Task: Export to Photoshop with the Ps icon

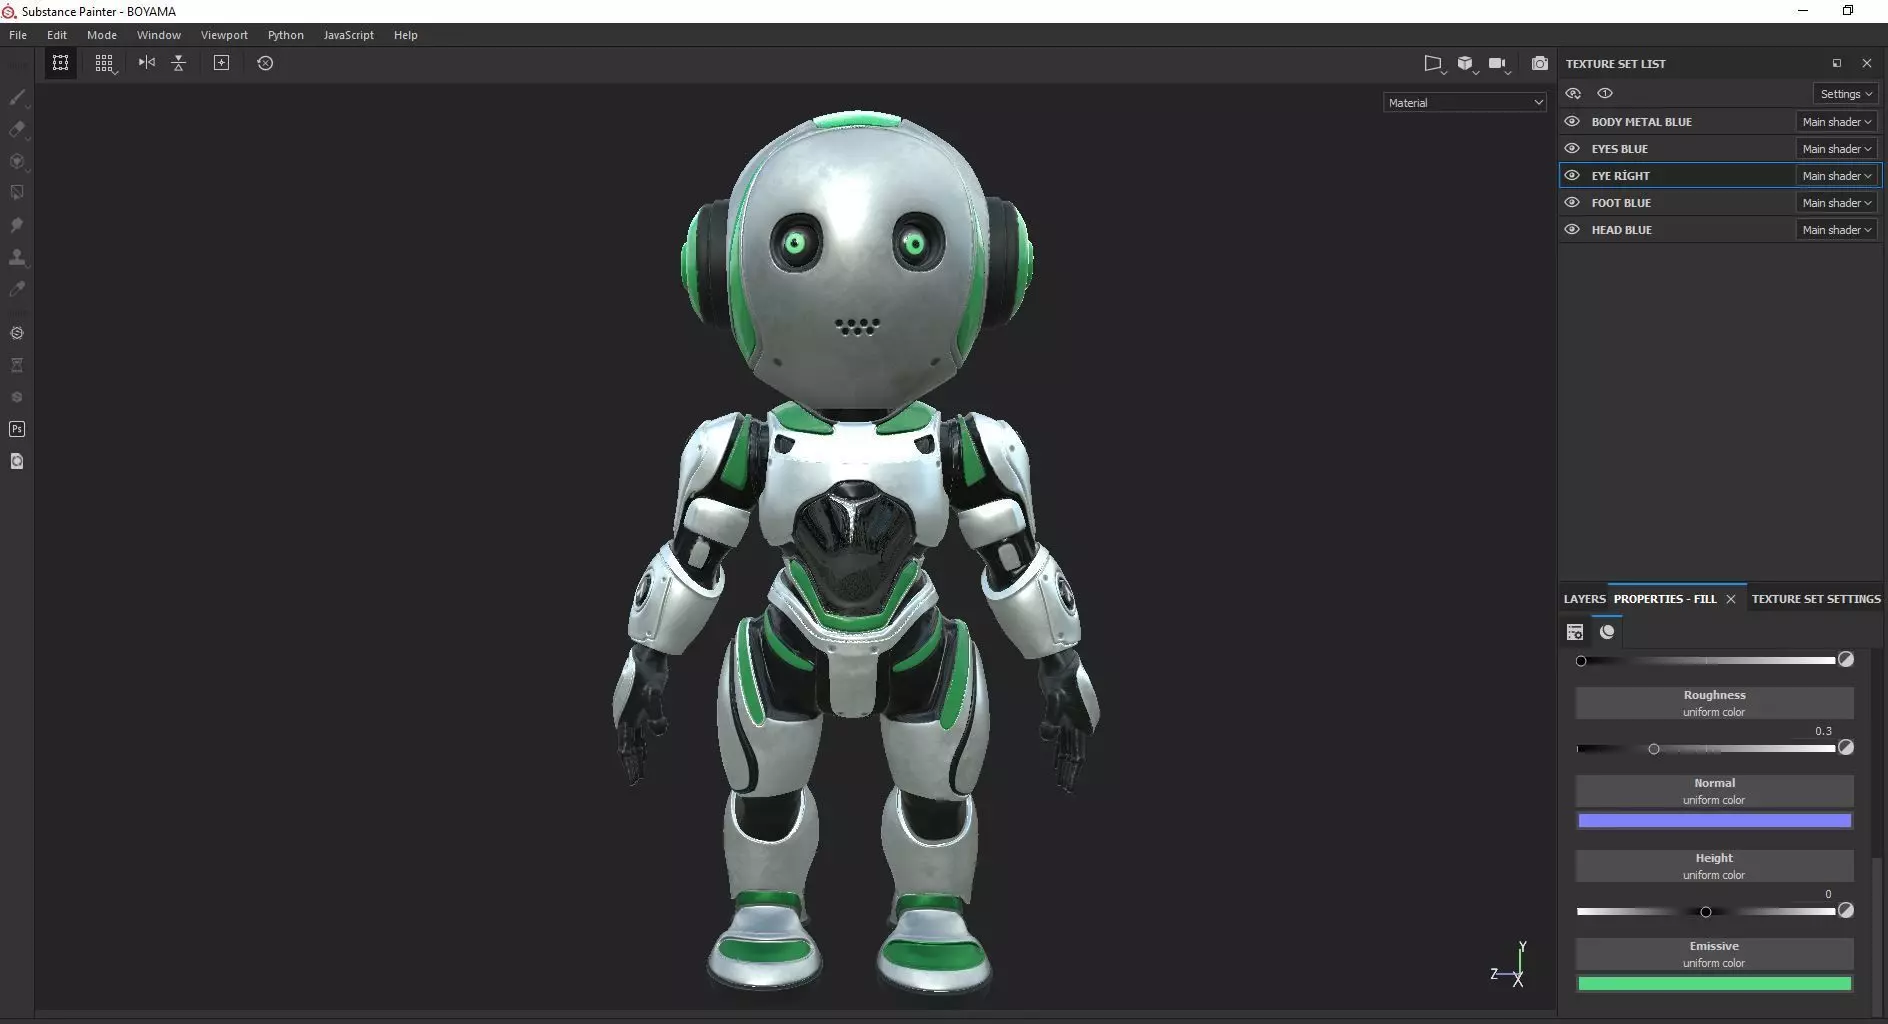Action: 17,429
